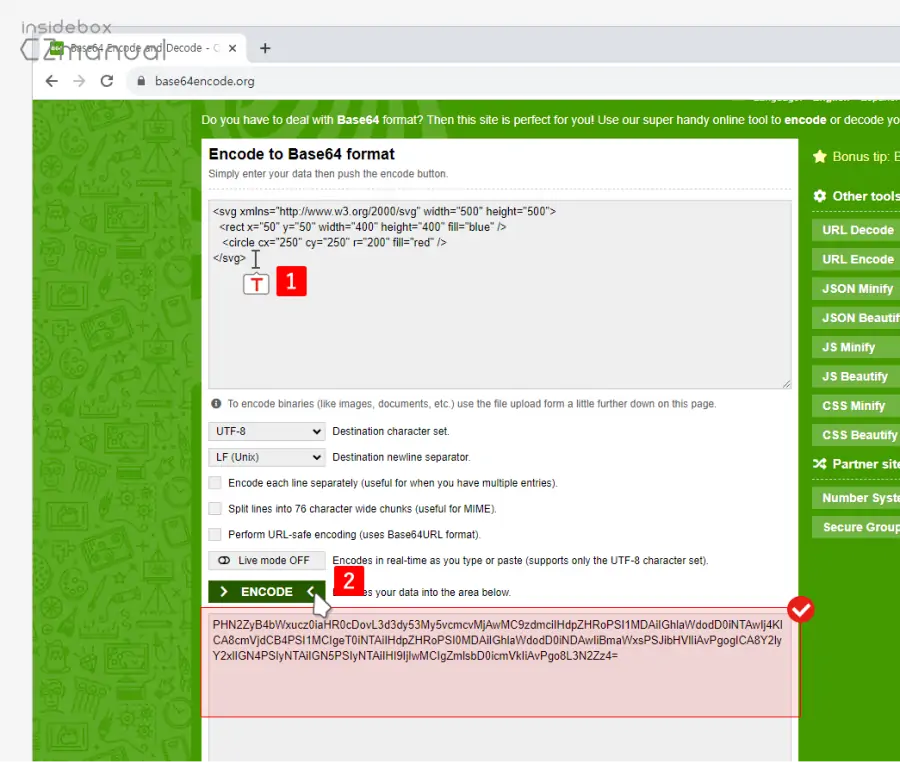Click the star icon beside Bonus tip
The width and height of the screenshot is (900, 762).
[820, 157]
